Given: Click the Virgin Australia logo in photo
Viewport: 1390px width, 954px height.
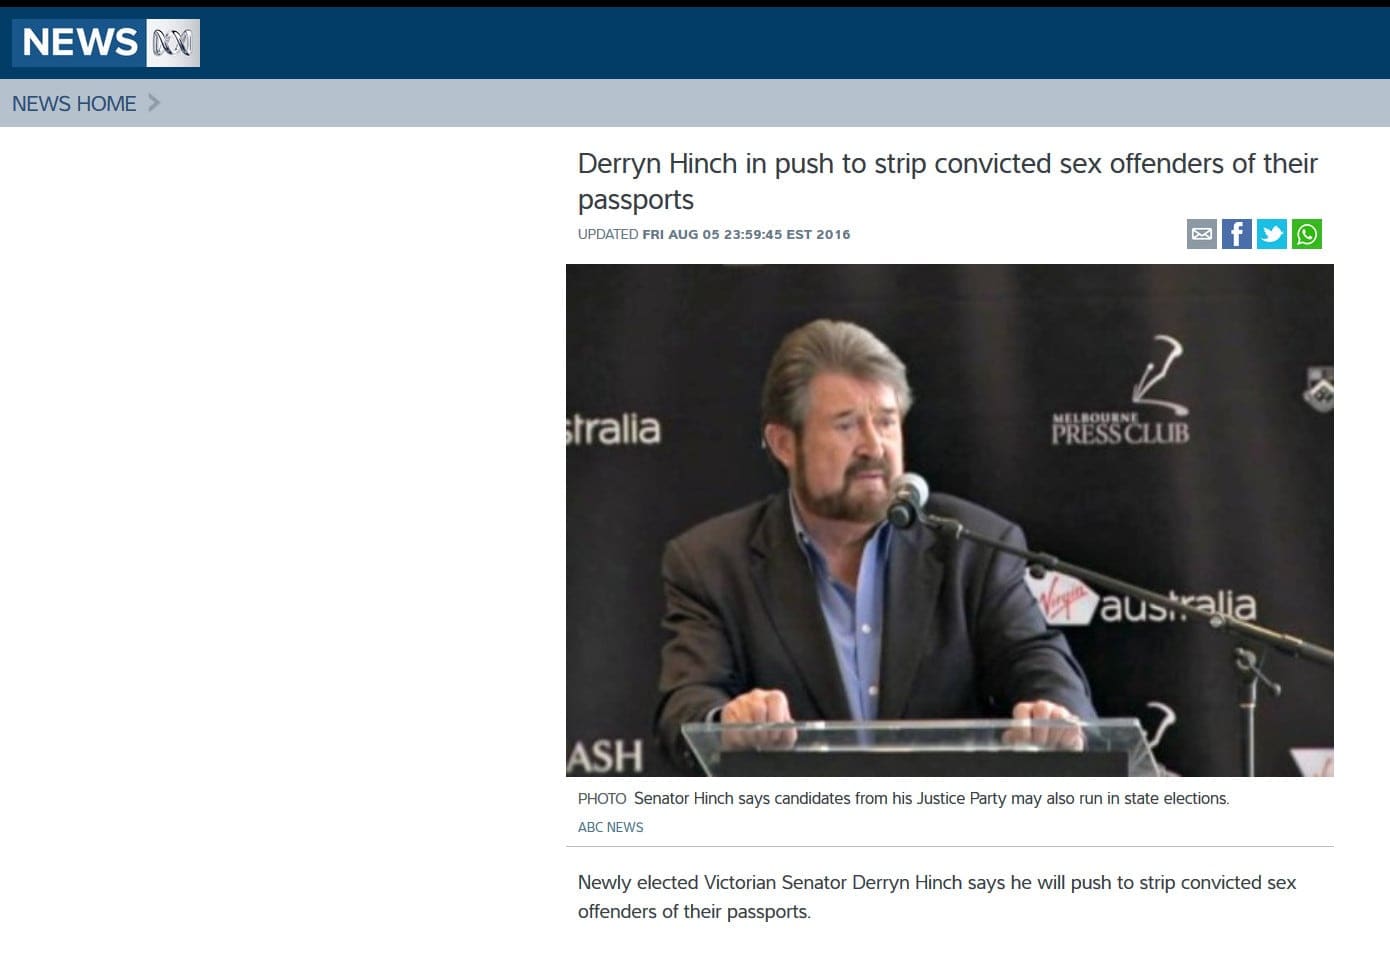Looking at the screenshot, I should coord(1140,599).
